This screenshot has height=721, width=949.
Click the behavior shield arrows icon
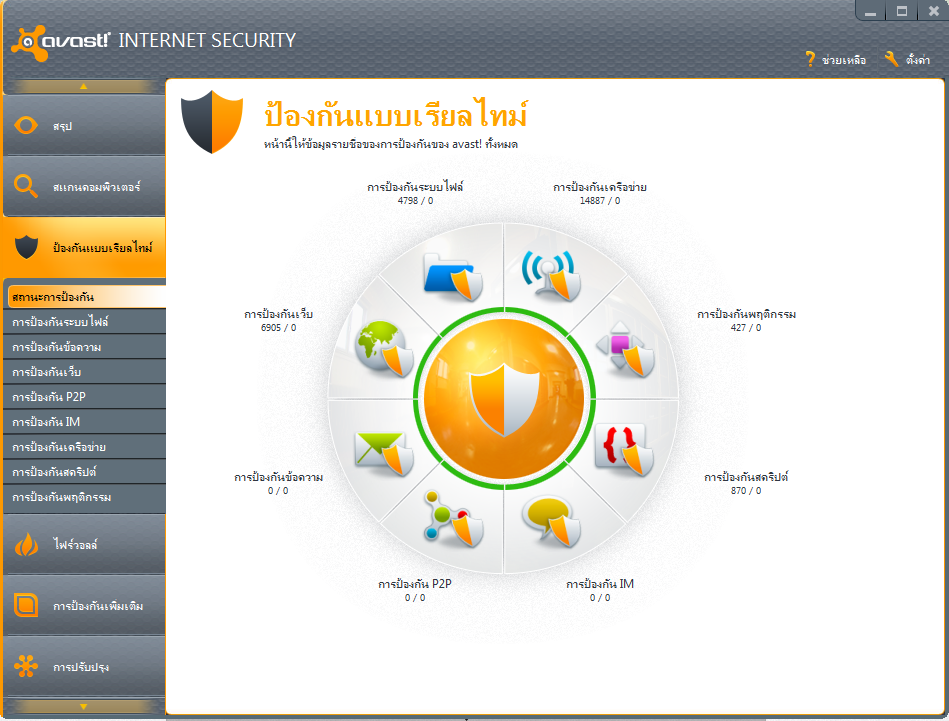click(625, 349)
